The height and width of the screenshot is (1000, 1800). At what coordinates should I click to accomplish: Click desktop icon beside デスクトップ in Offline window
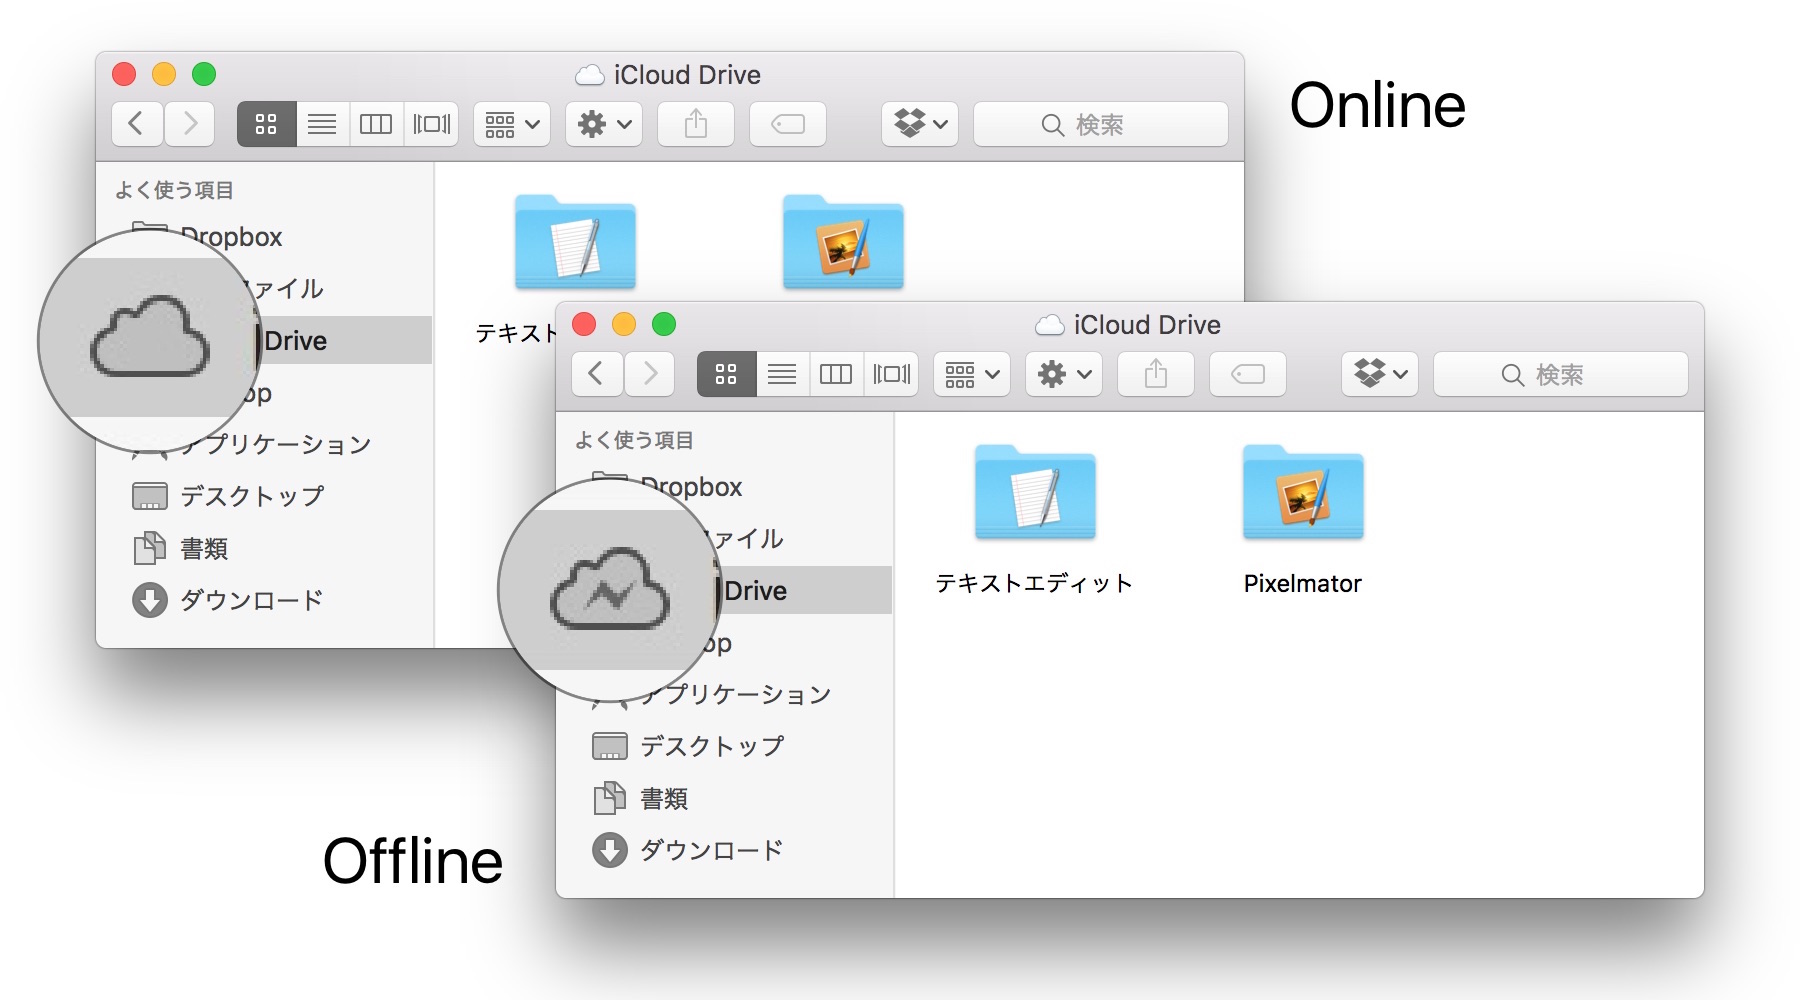point(610,746)
